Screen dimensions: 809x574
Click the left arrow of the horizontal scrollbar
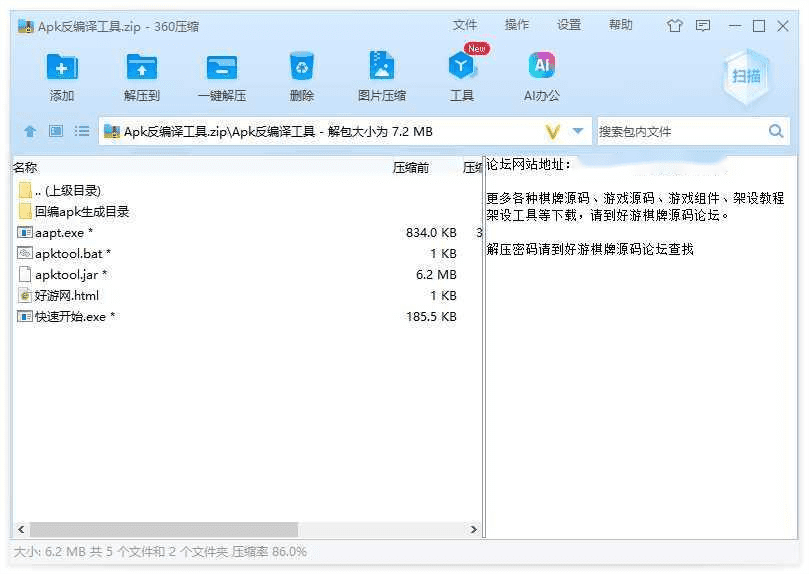tap(21, 529)
